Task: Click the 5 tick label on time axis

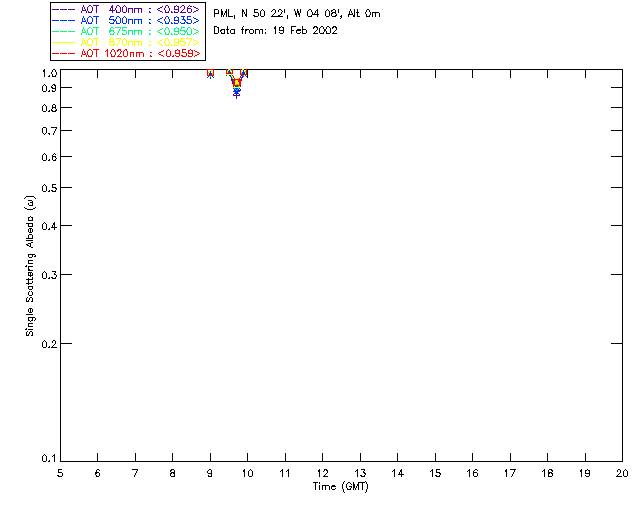Action: (60, 473)
